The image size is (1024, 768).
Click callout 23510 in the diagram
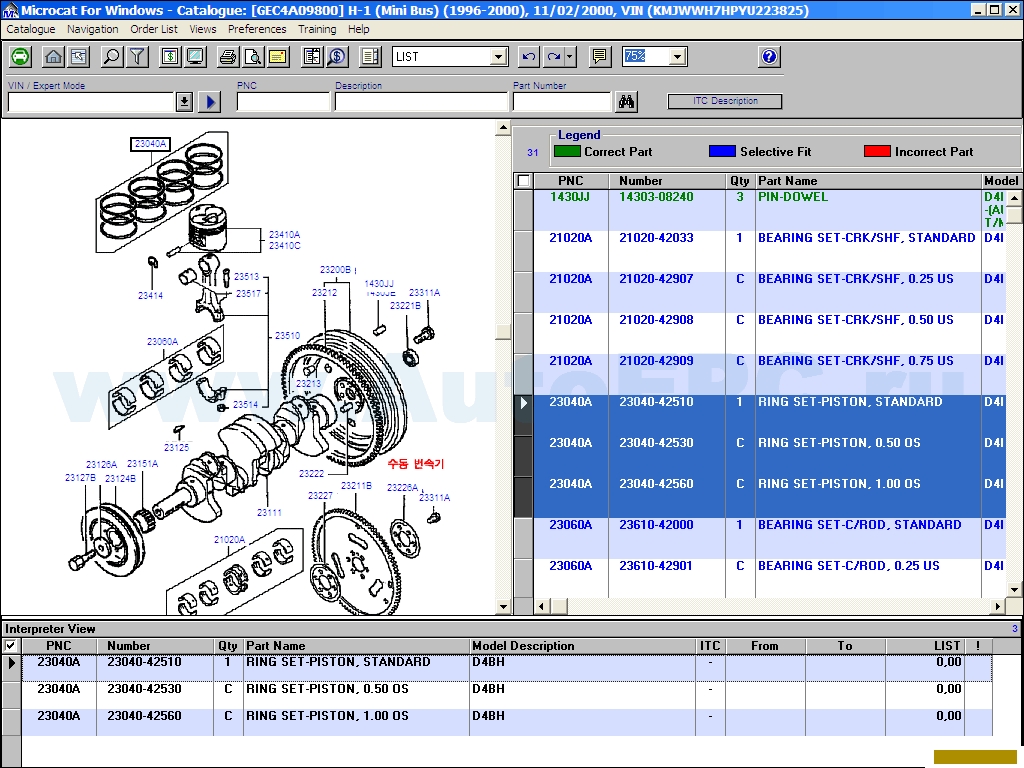tap(287, 336)
